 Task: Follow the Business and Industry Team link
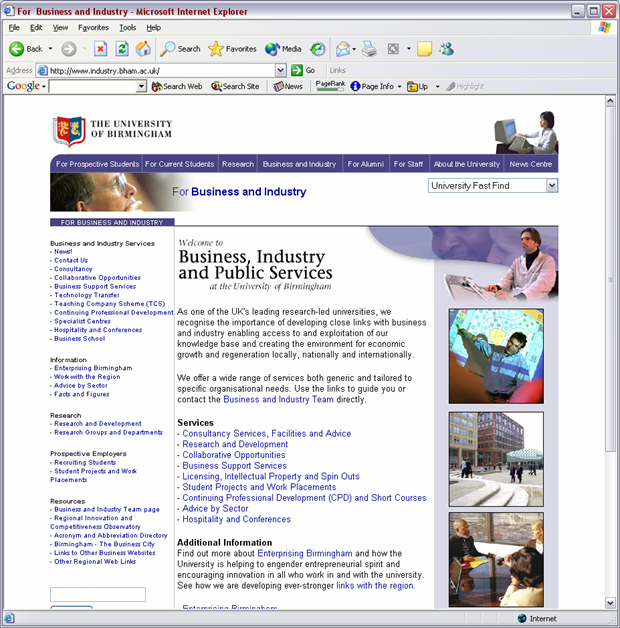pos(278,399)
